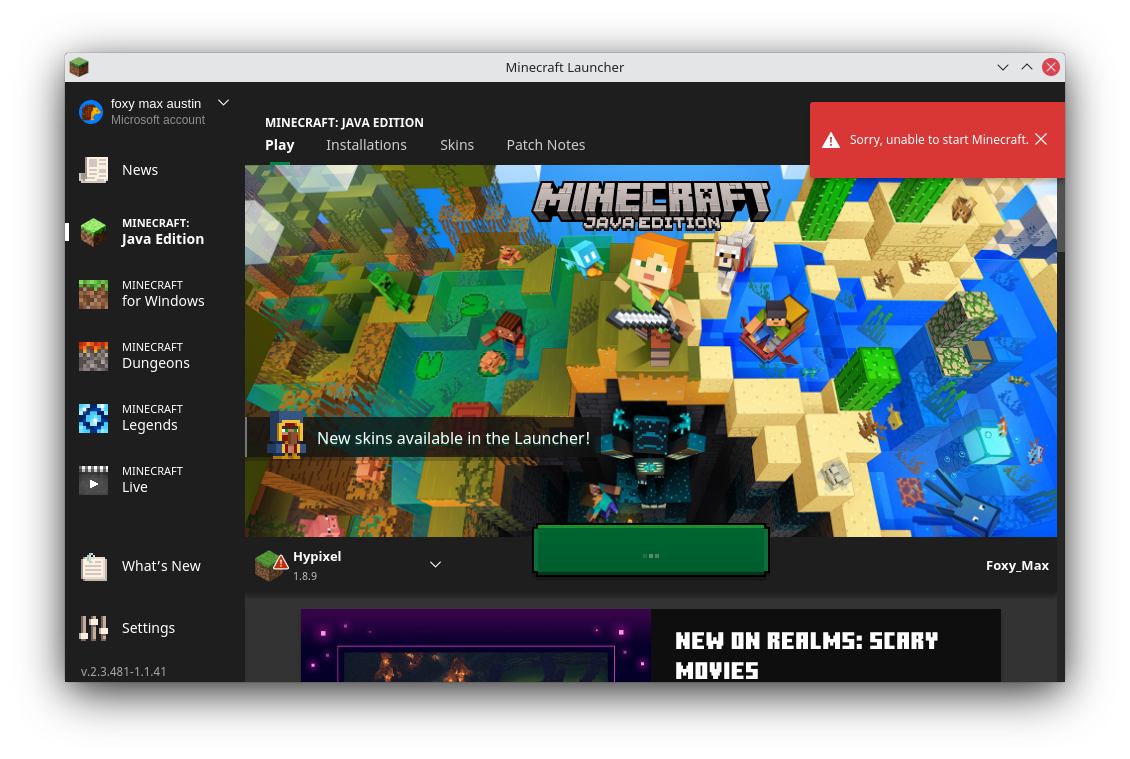Open the Minecraft Live clapperboard icon
Viewport: 1130px width, 759px height.
94,480
